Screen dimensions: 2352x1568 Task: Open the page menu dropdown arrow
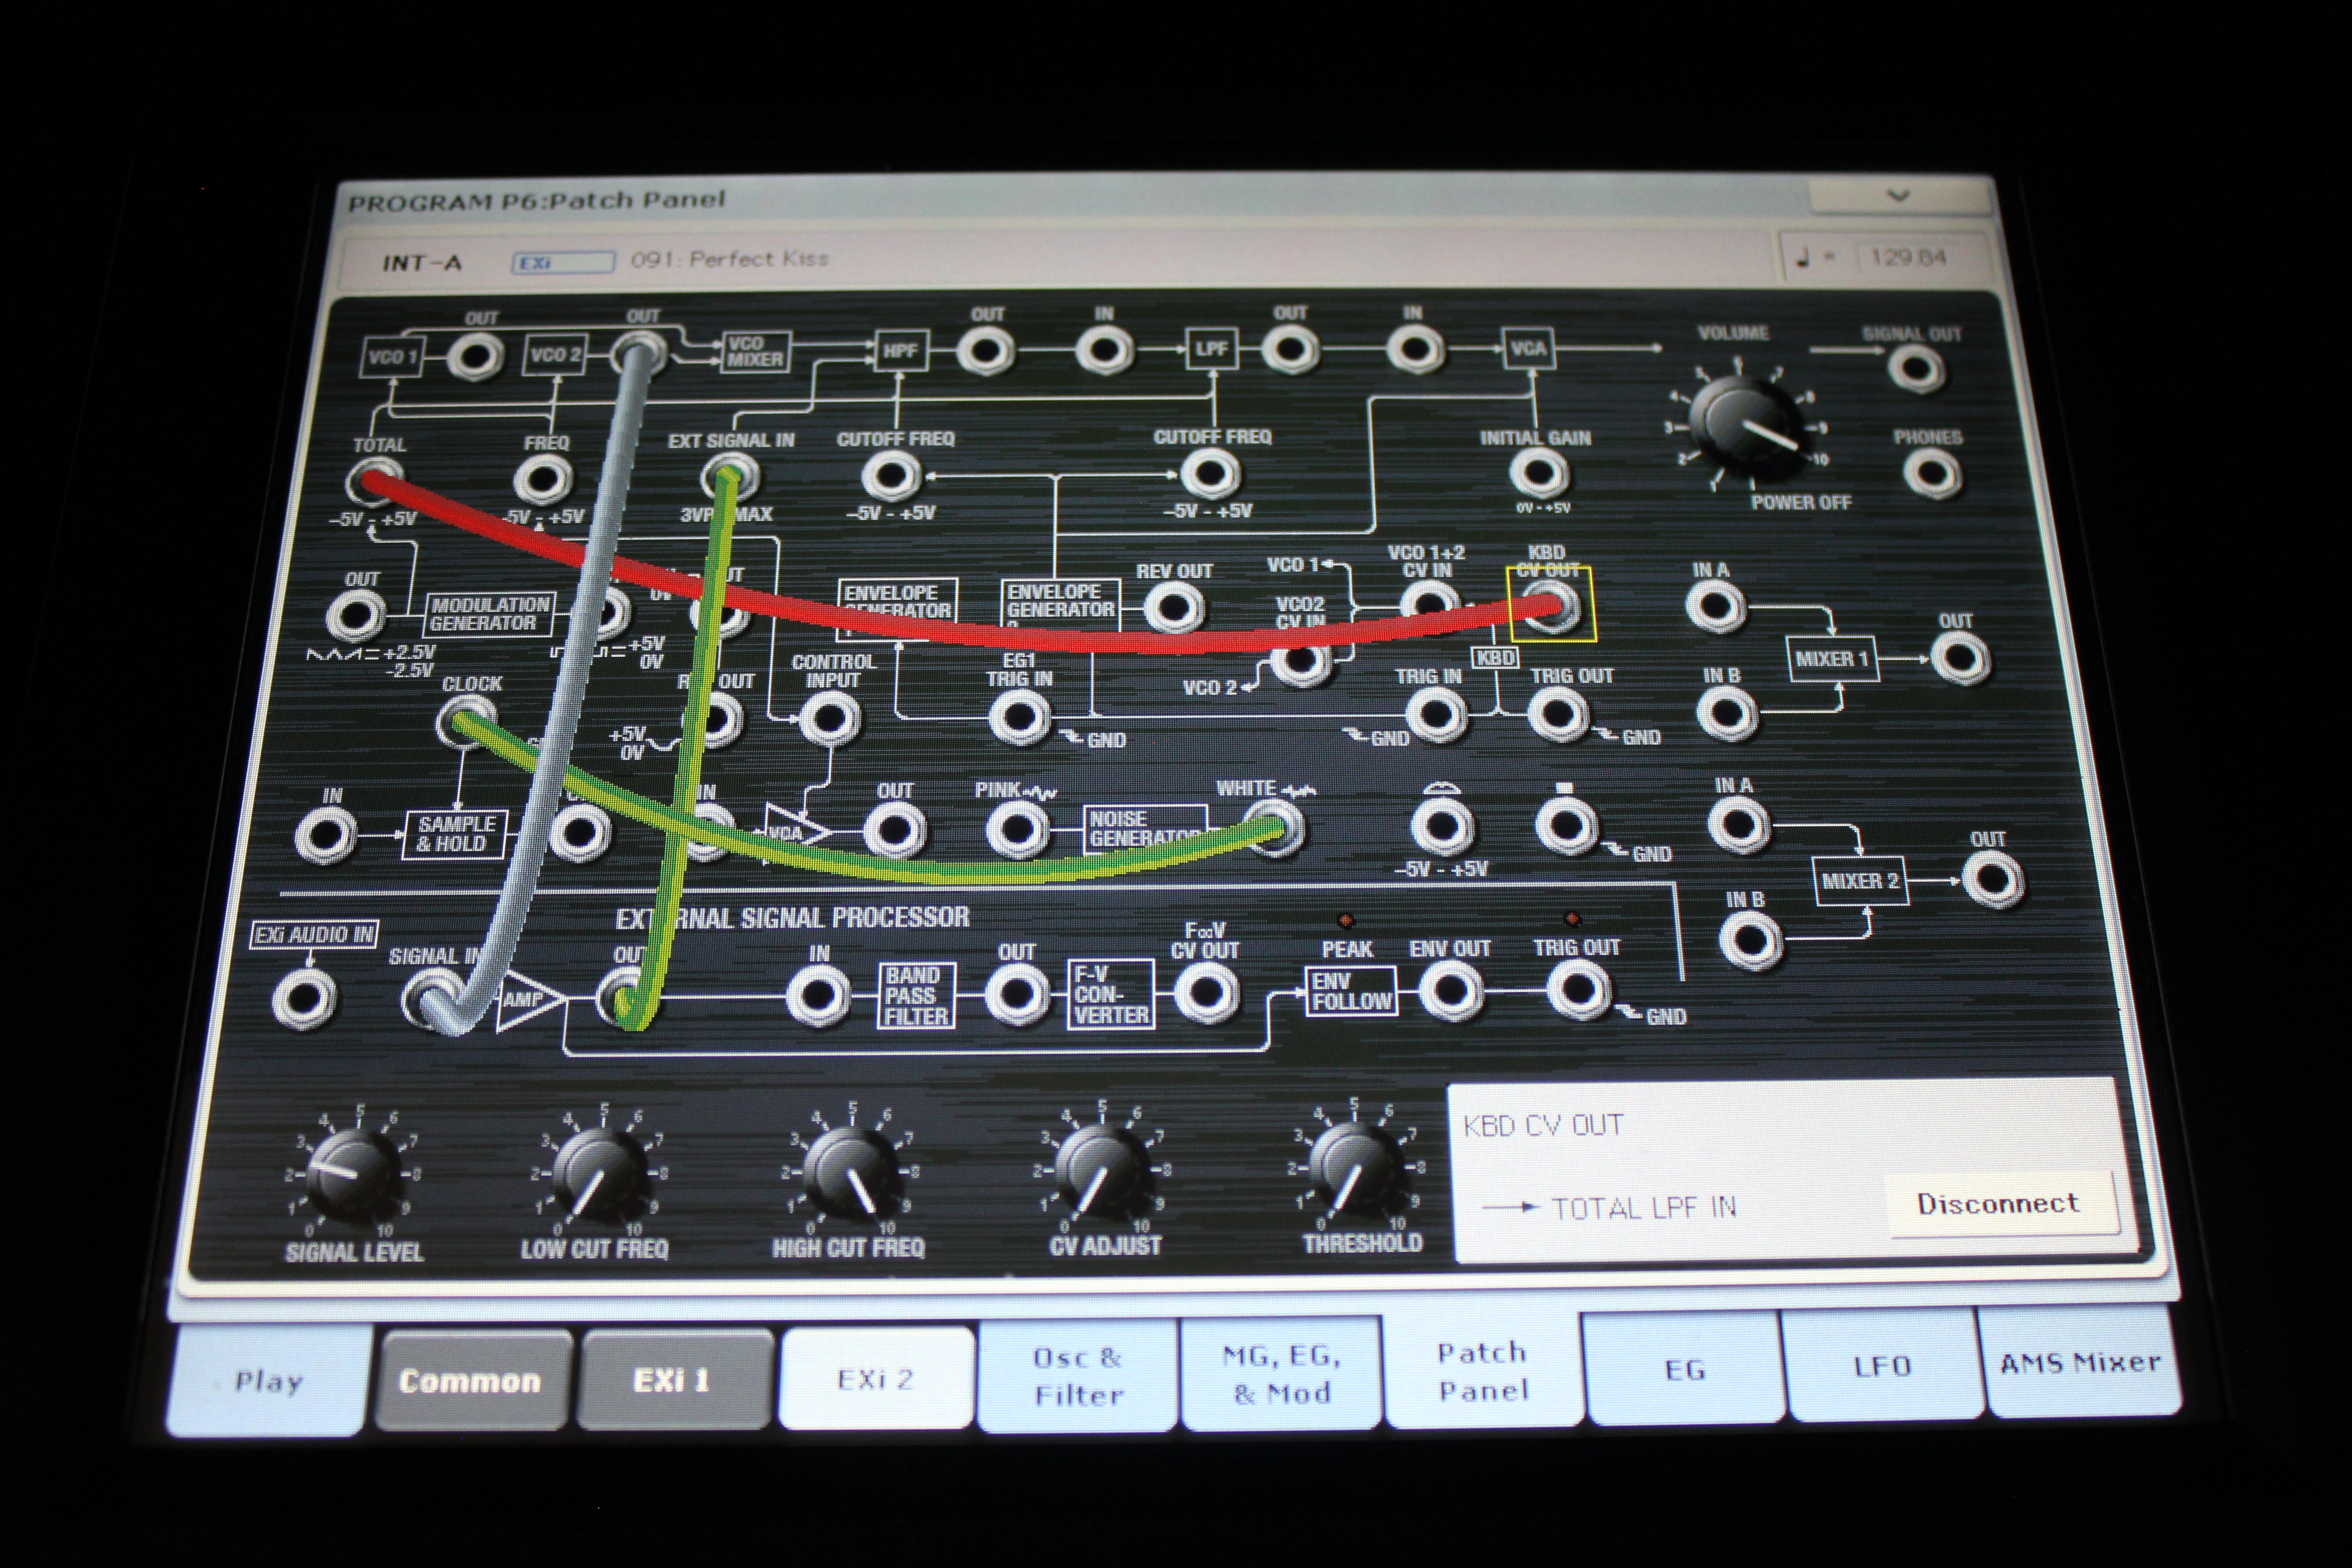1897,196
